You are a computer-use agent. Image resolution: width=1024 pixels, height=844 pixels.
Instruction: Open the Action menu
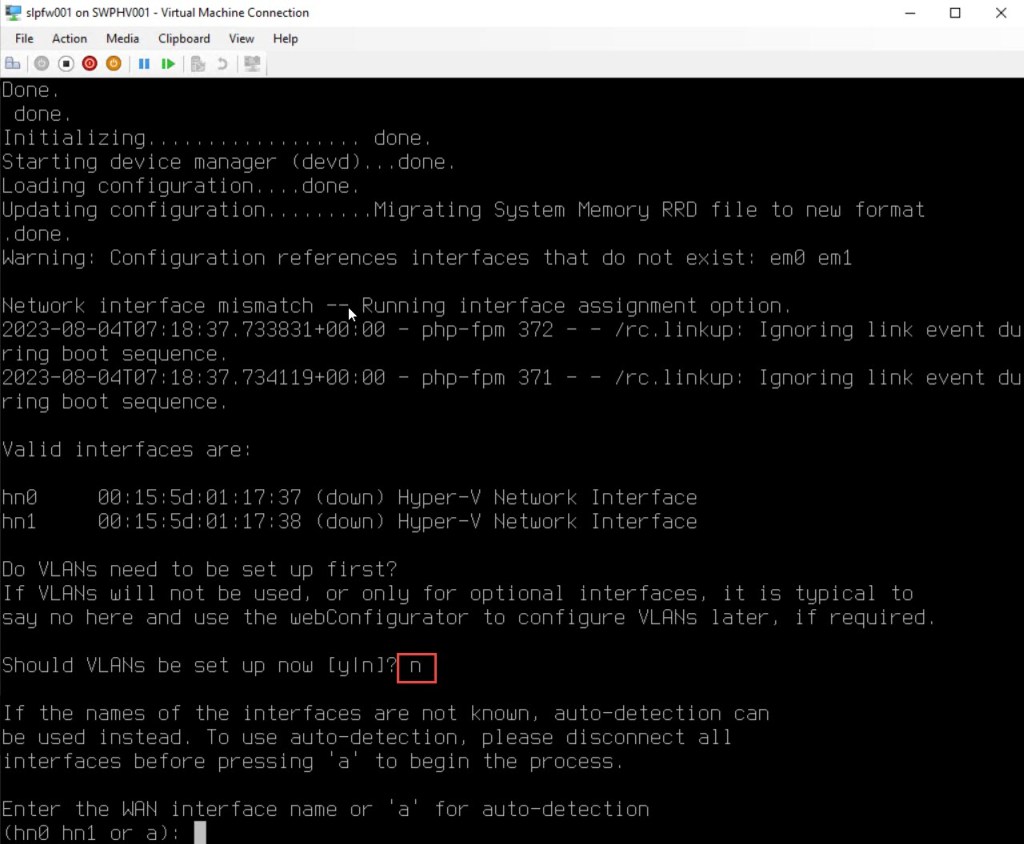tap(70, 38)
